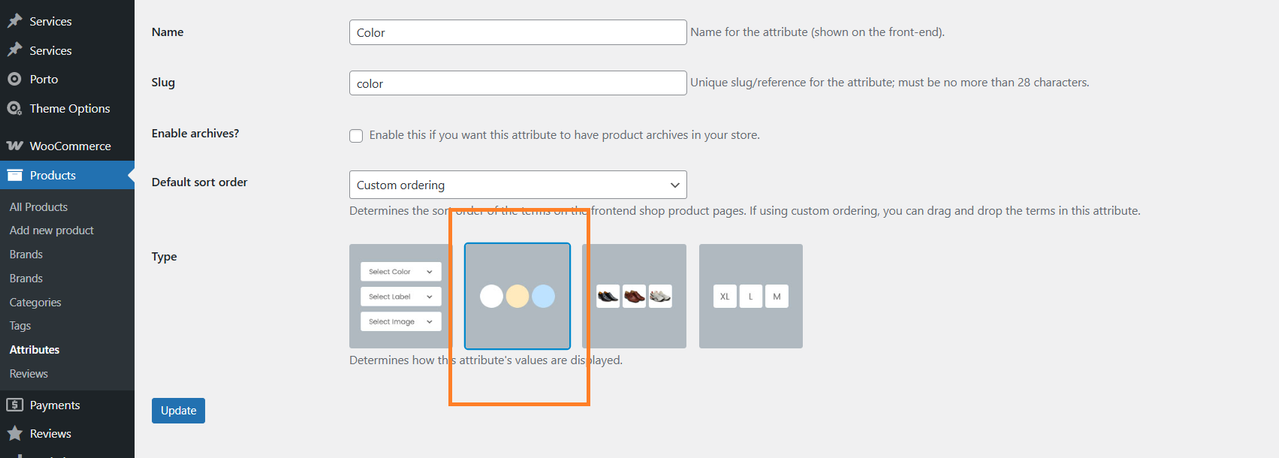Click the Payments dollar icon
The image size is (1279, 458).
(x=14, y=405)
